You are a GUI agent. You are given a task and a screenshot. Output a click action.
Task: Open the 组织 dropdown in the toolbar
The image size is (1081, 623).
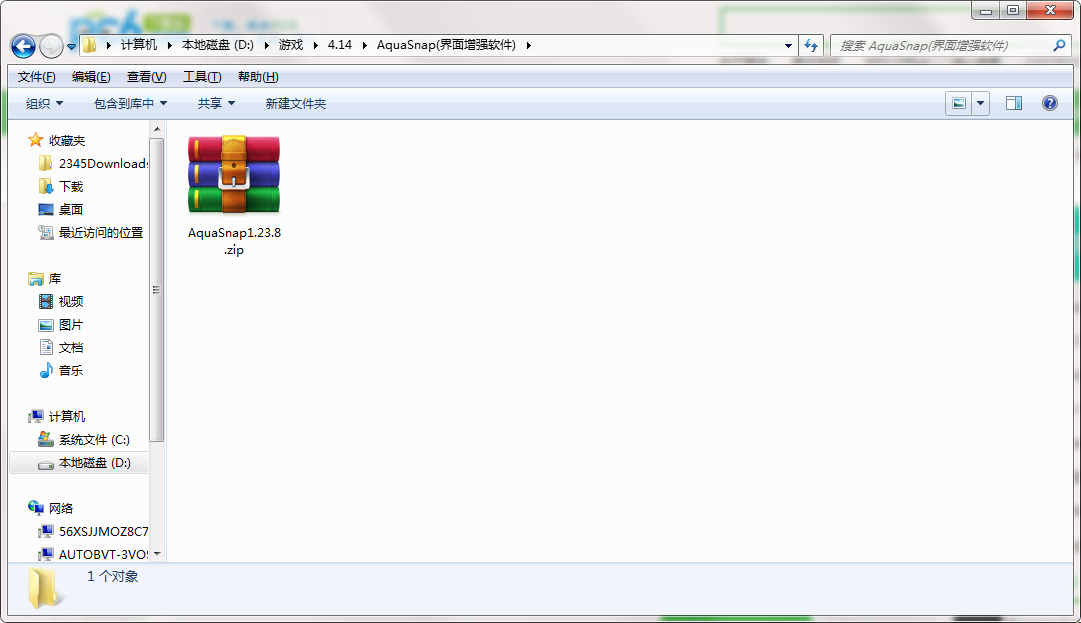(x=44, y=103)
